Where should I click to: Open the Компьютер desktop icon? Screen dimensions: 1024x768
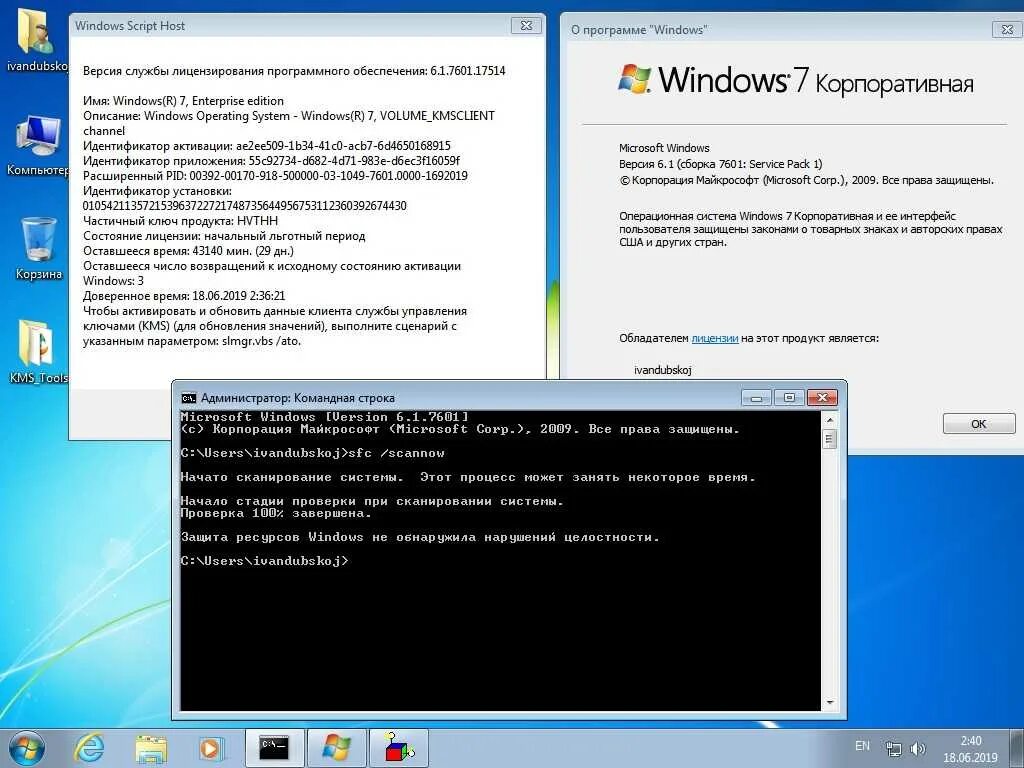[x=37, y=145]
